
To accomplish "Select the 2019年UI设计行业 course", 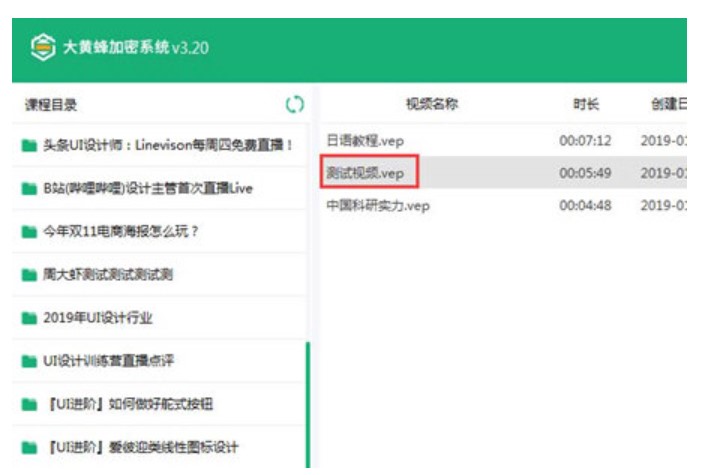I will 98,318.
